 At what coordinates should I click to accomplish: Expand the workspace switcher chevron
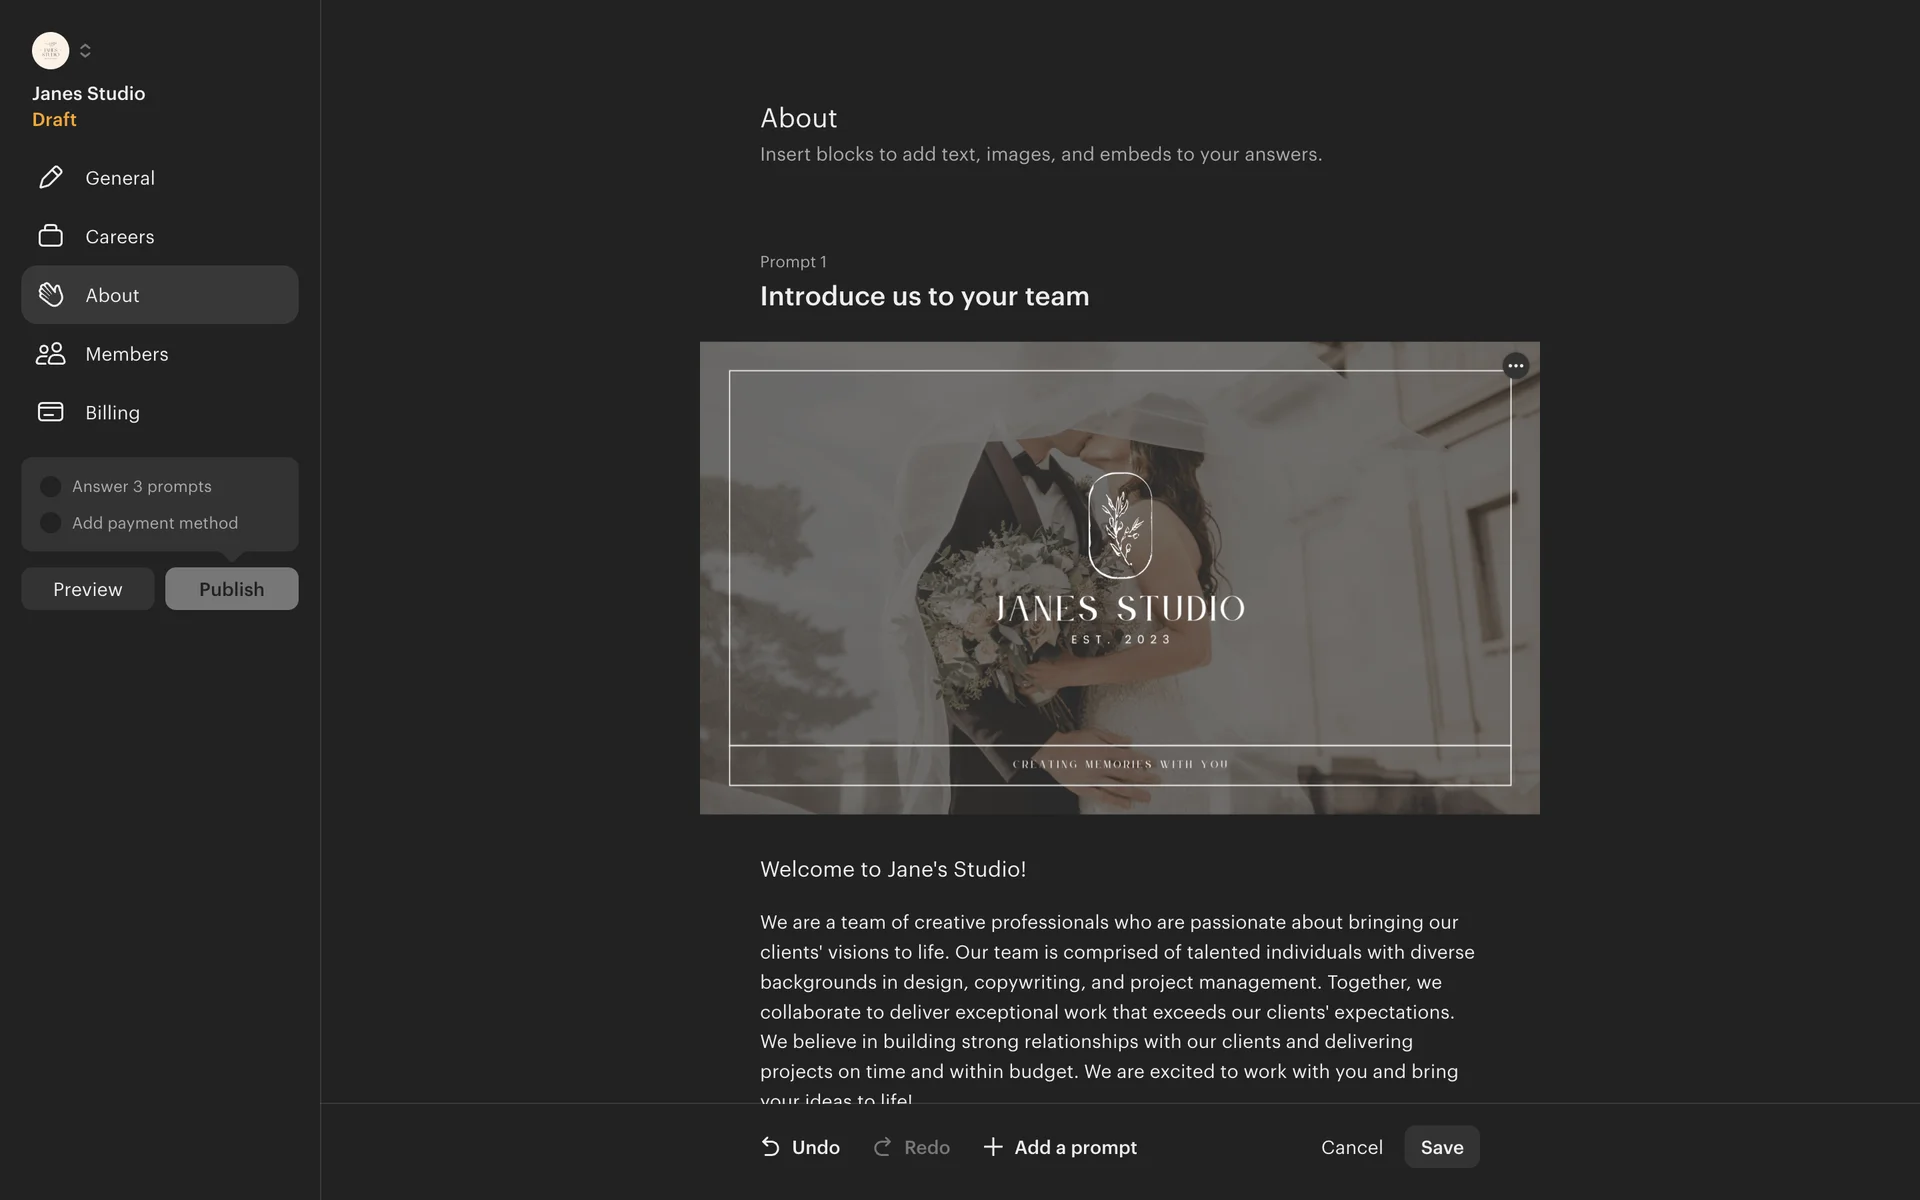click(85, 51)
